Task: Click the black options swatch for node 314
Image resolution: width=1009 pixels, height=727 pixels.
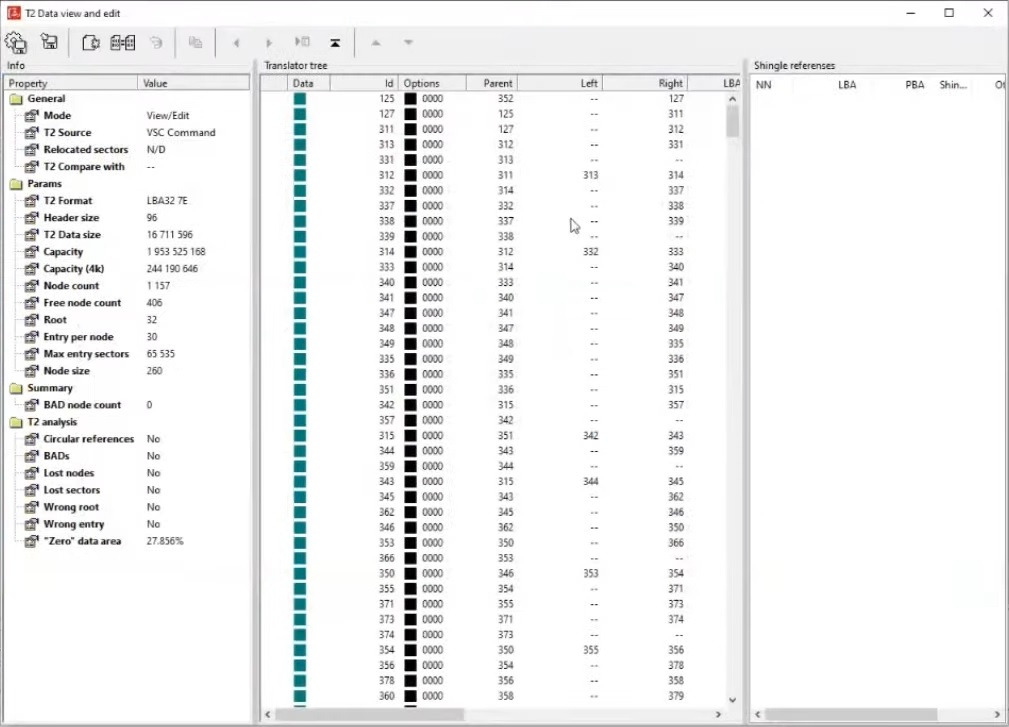Action: pos(410,252)
